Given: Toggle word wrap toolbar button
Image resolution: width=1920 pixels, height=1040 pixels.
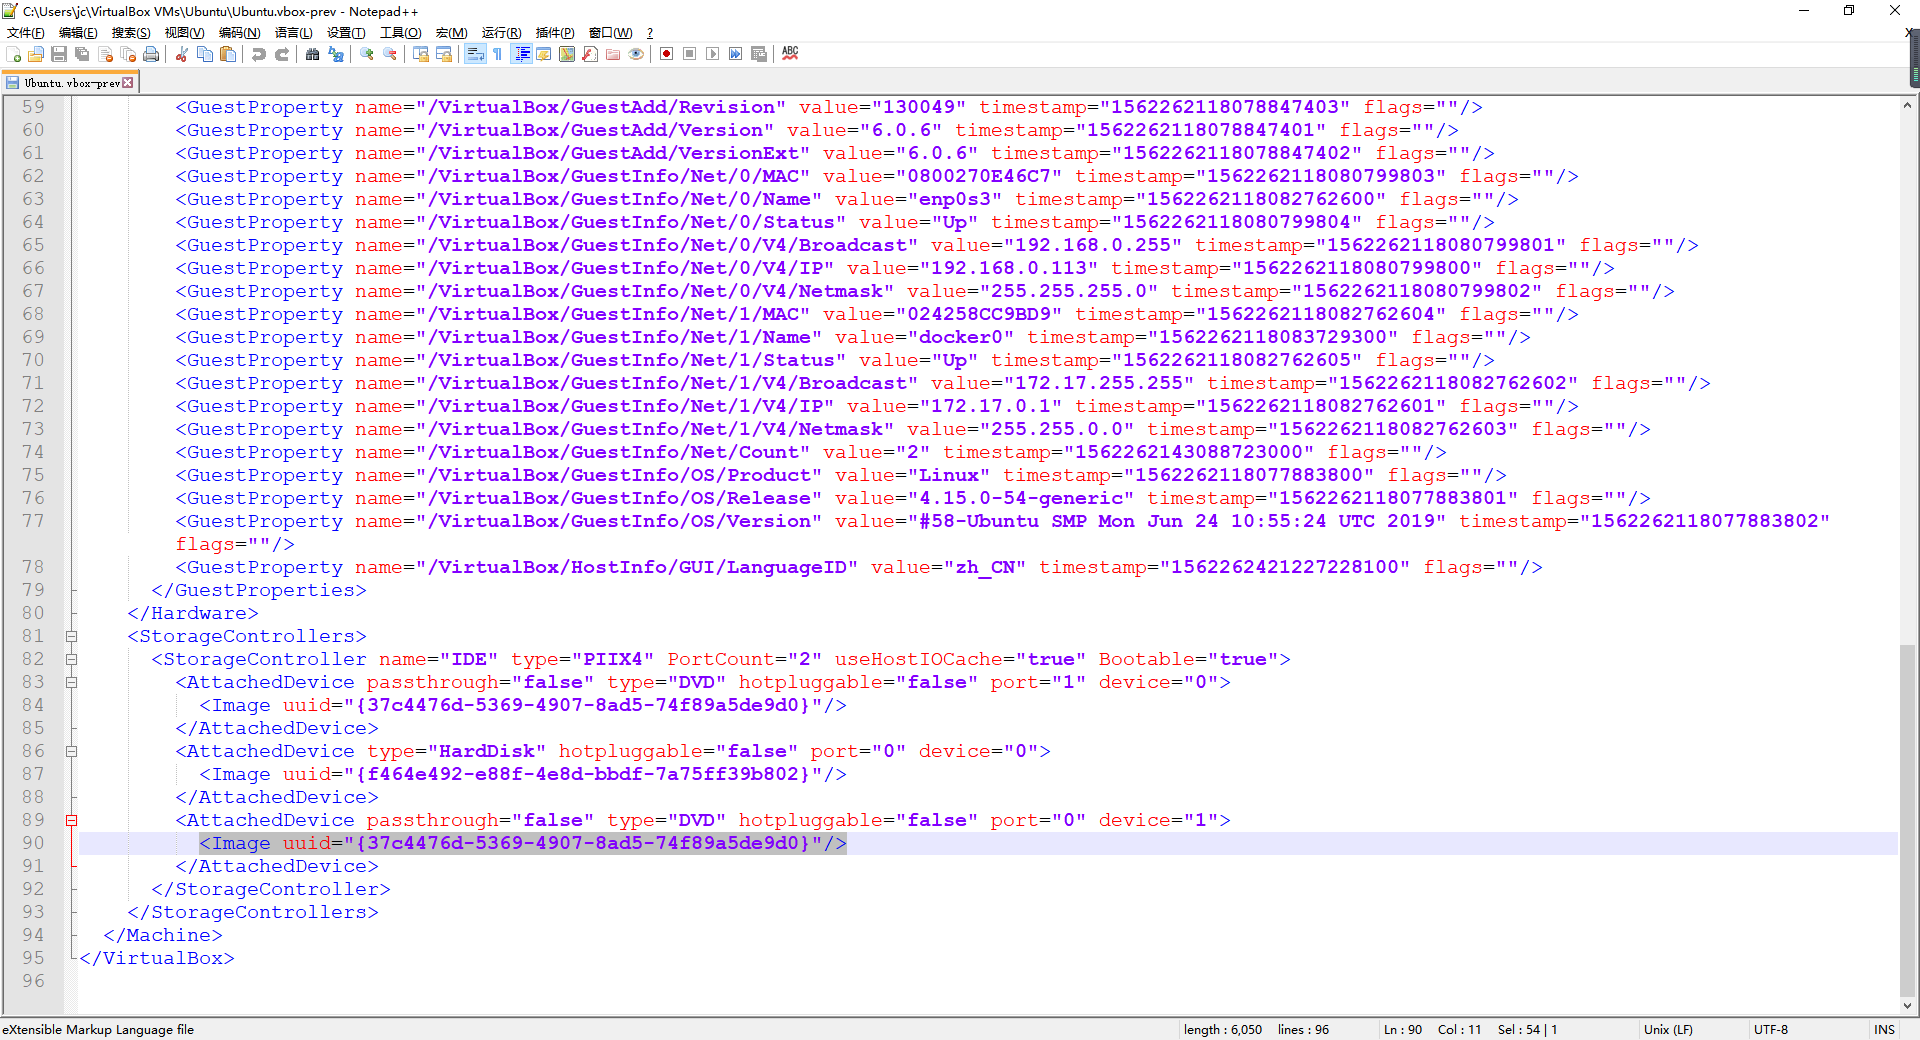Looking at the screenshot, I should [475, 54].
